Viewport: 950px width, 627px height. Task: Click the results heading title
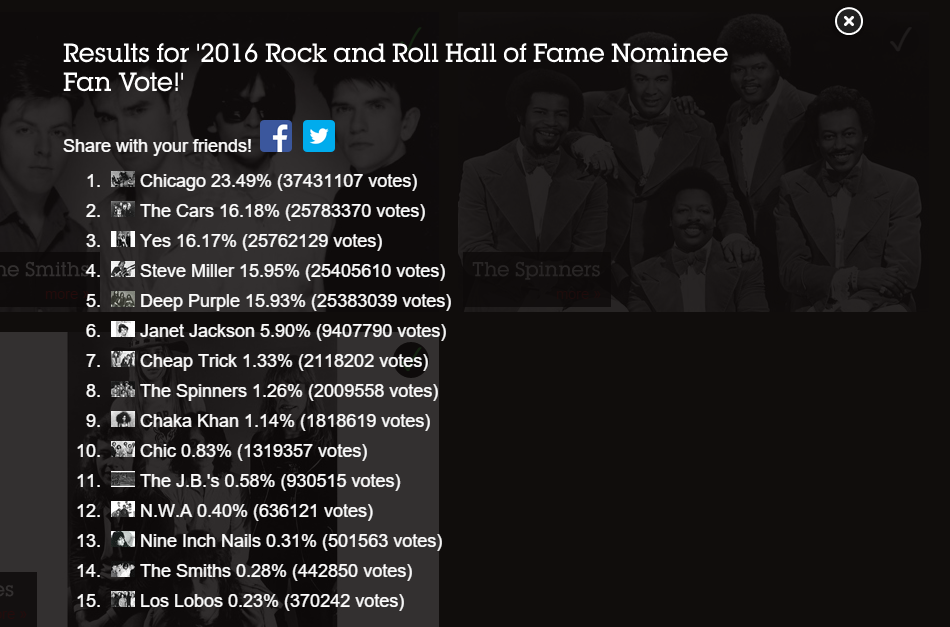pos(395,67)
